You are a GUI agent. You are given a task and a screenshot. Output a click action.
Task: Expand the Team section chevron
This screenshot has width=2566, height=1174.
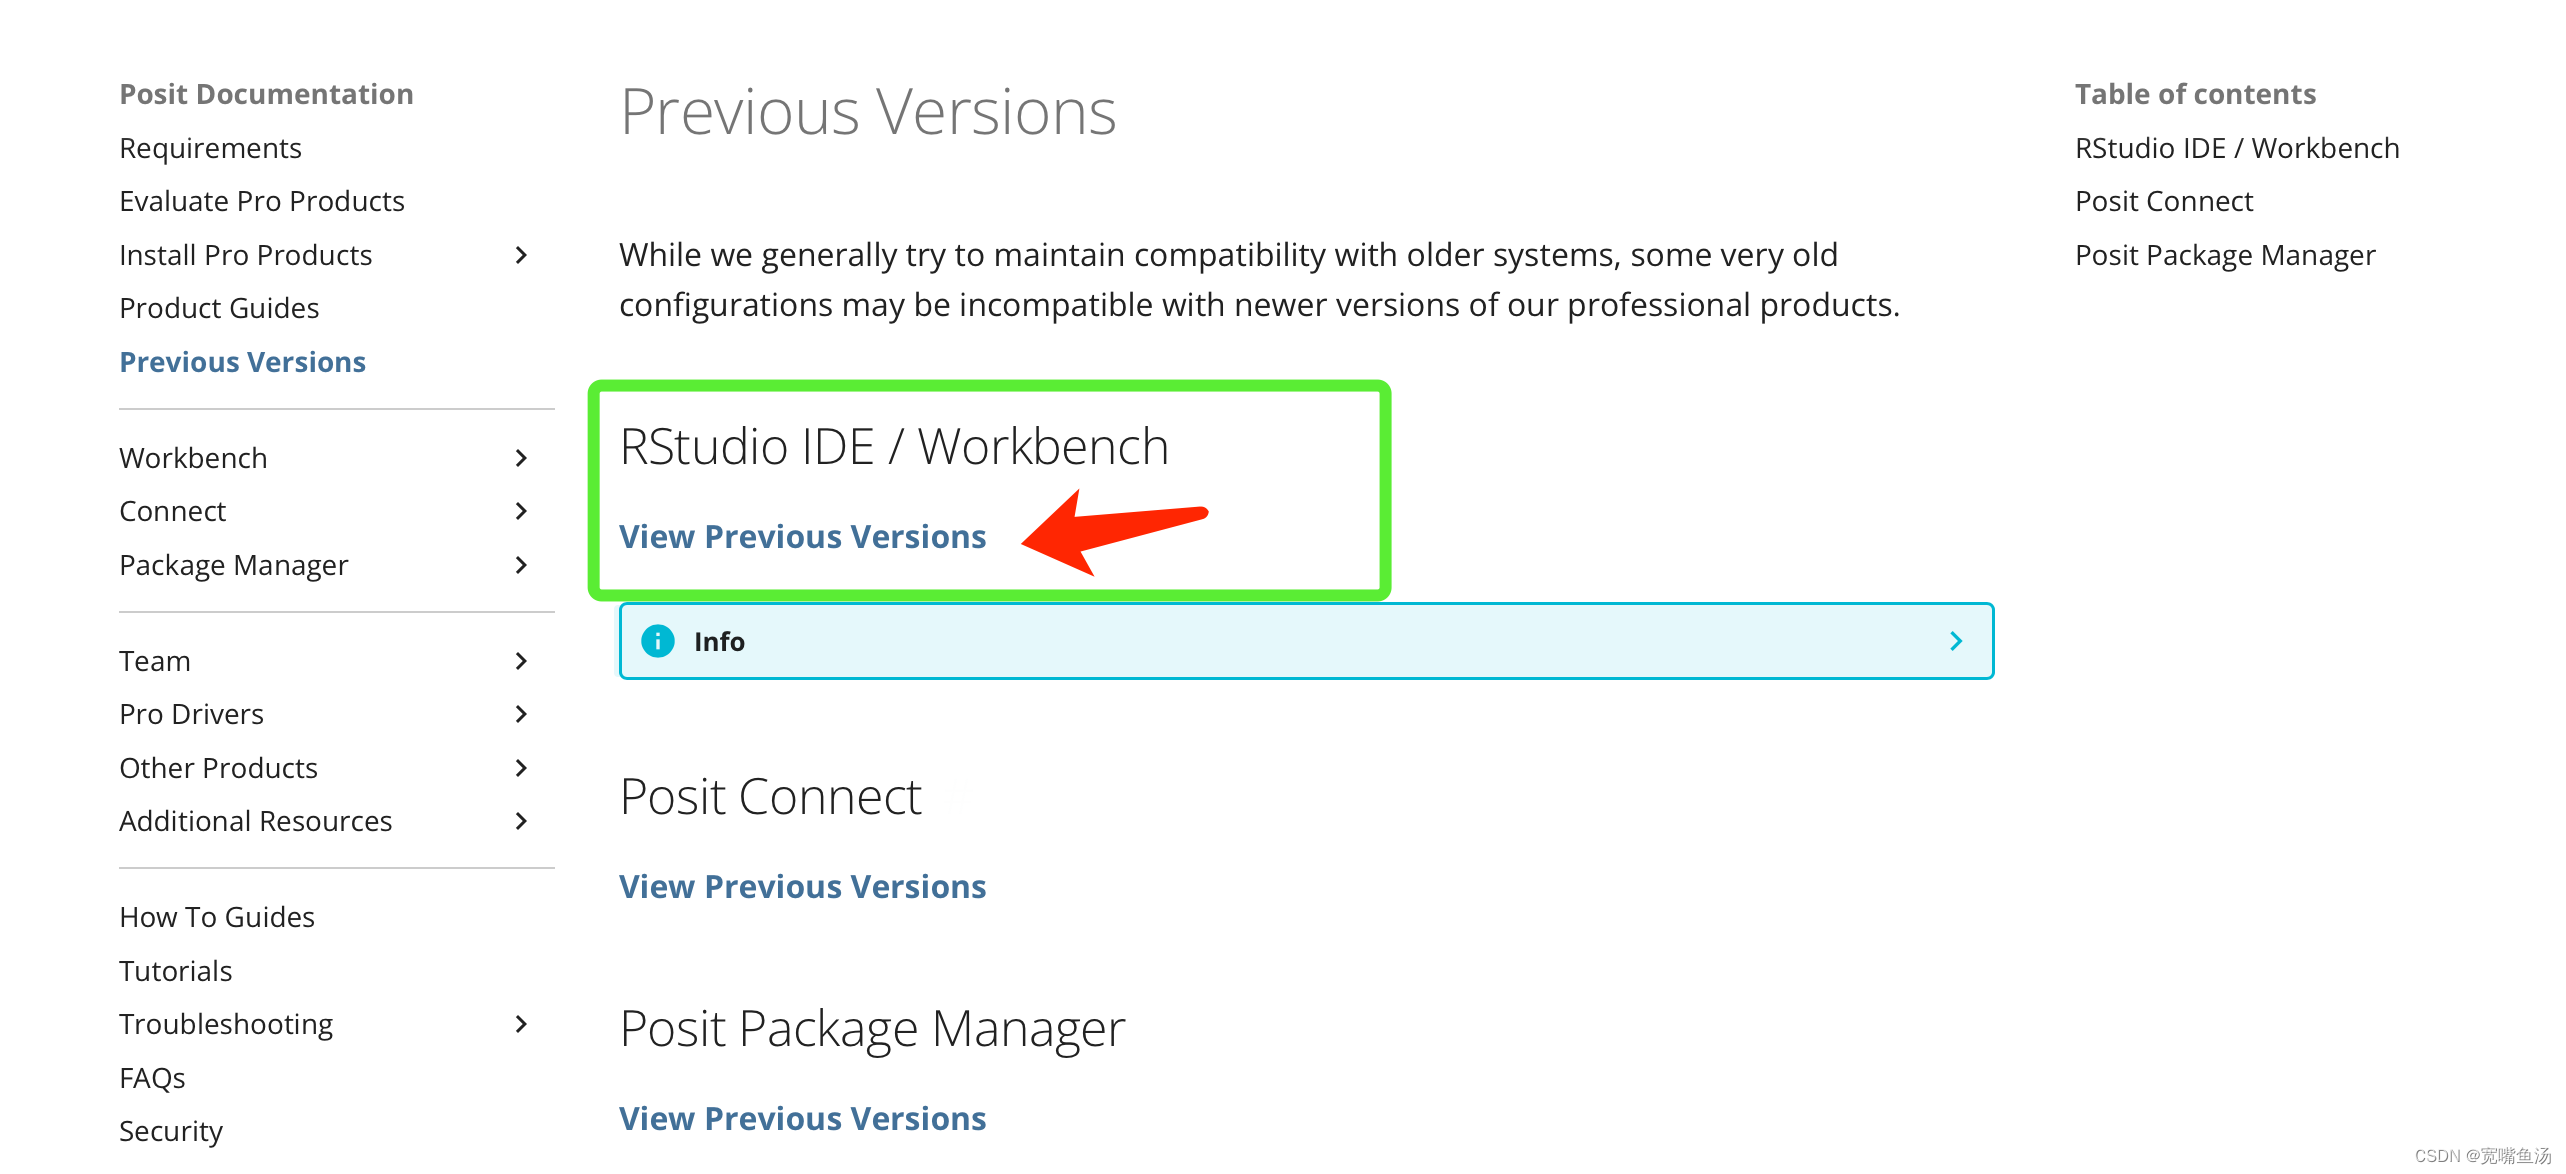[521, 661]
